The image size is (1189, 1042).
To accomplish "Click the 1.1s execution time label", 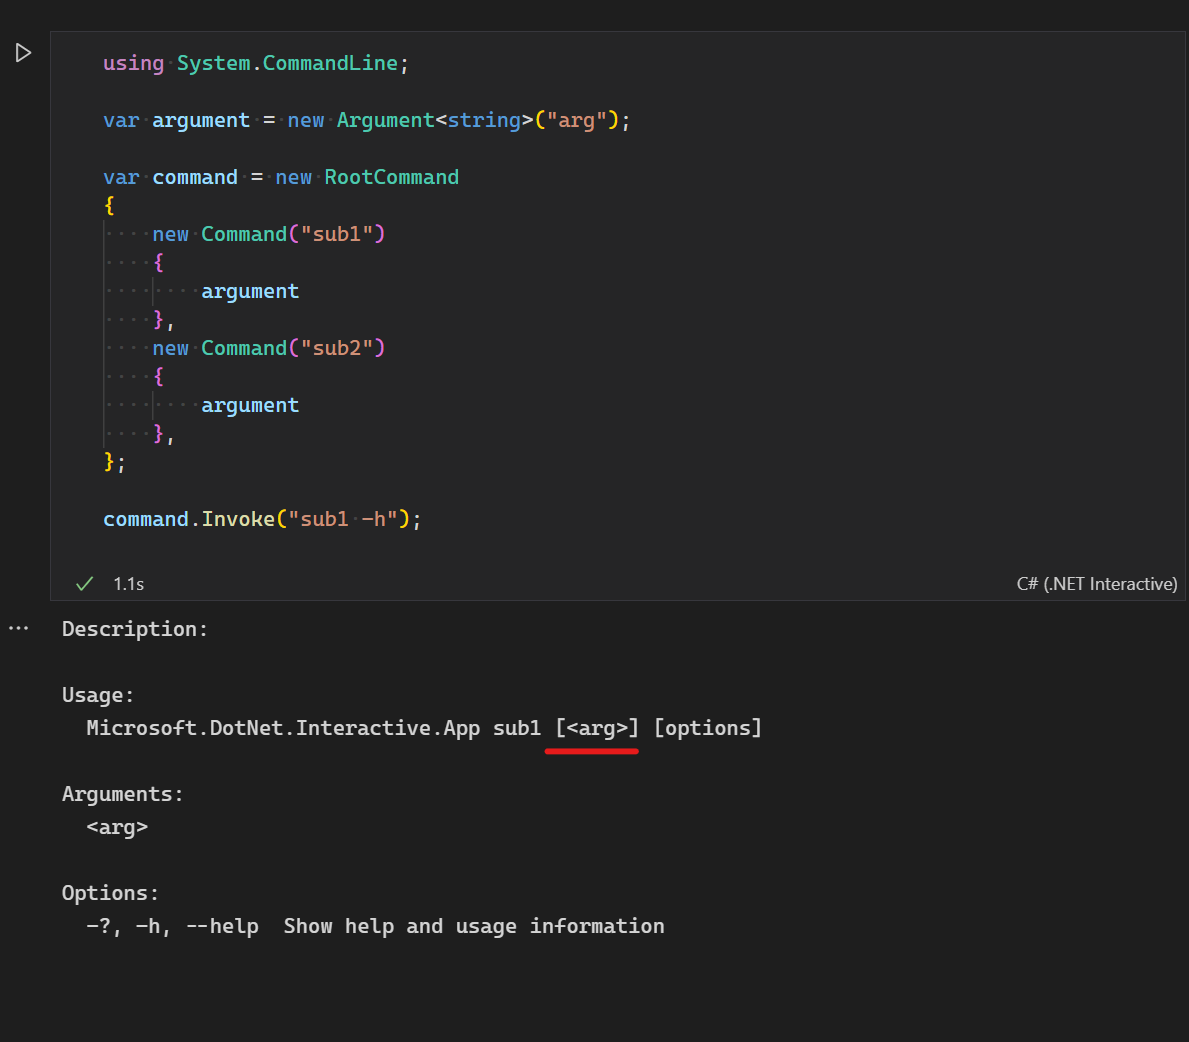I will click(129, 583).
